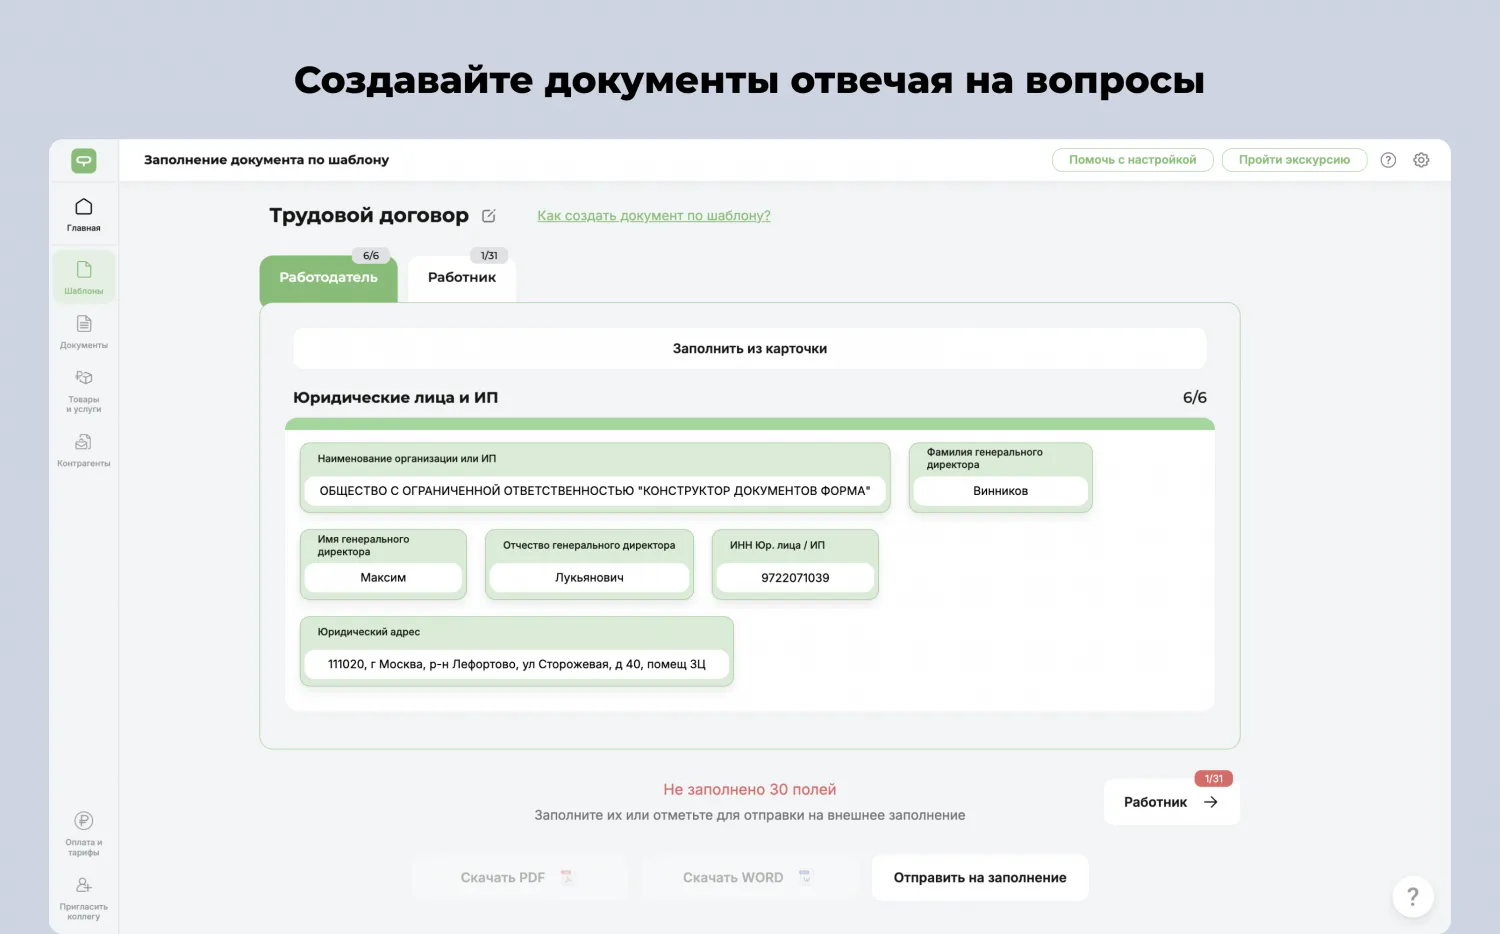
Task: Open the Шаблоны templates section
Action: pyautogui.click(x=84, y=277)
